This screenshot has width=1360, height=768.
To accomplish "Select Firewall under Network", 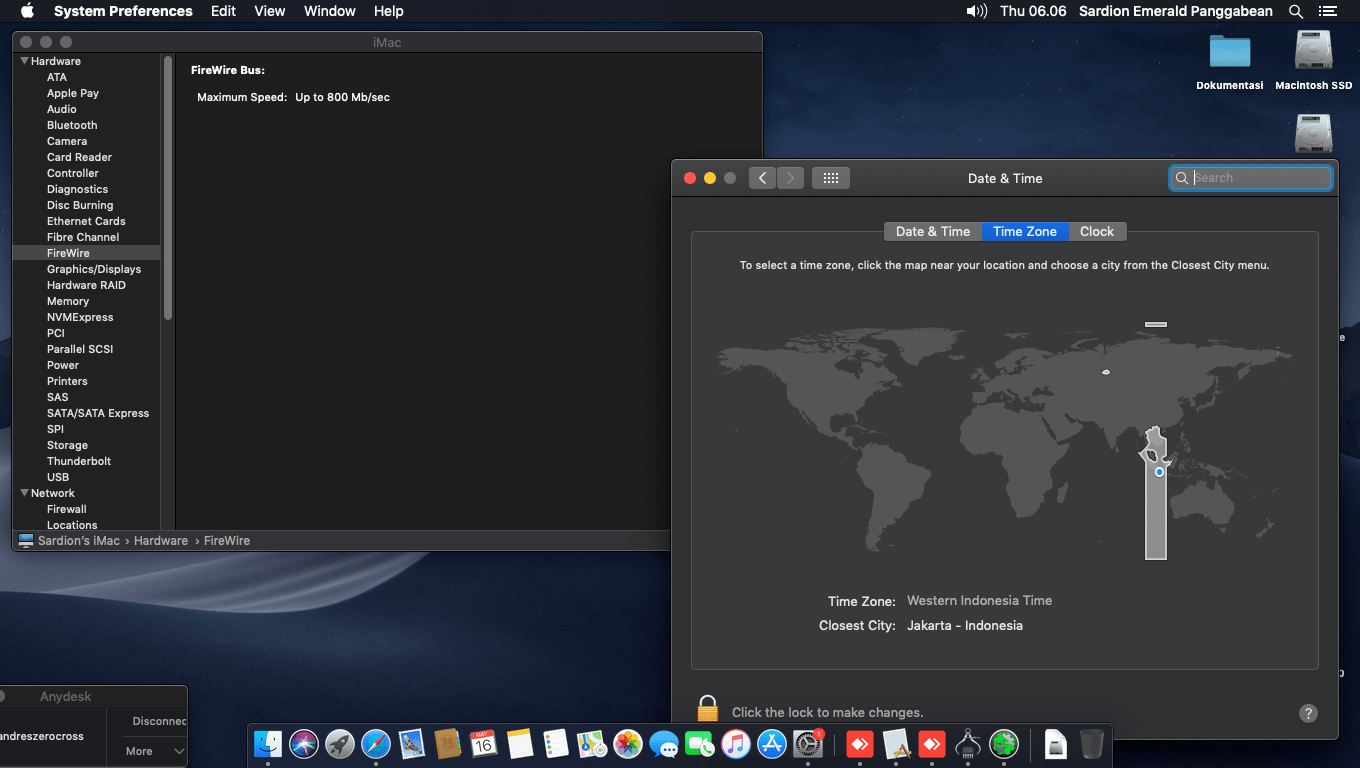I will point(67,509).
